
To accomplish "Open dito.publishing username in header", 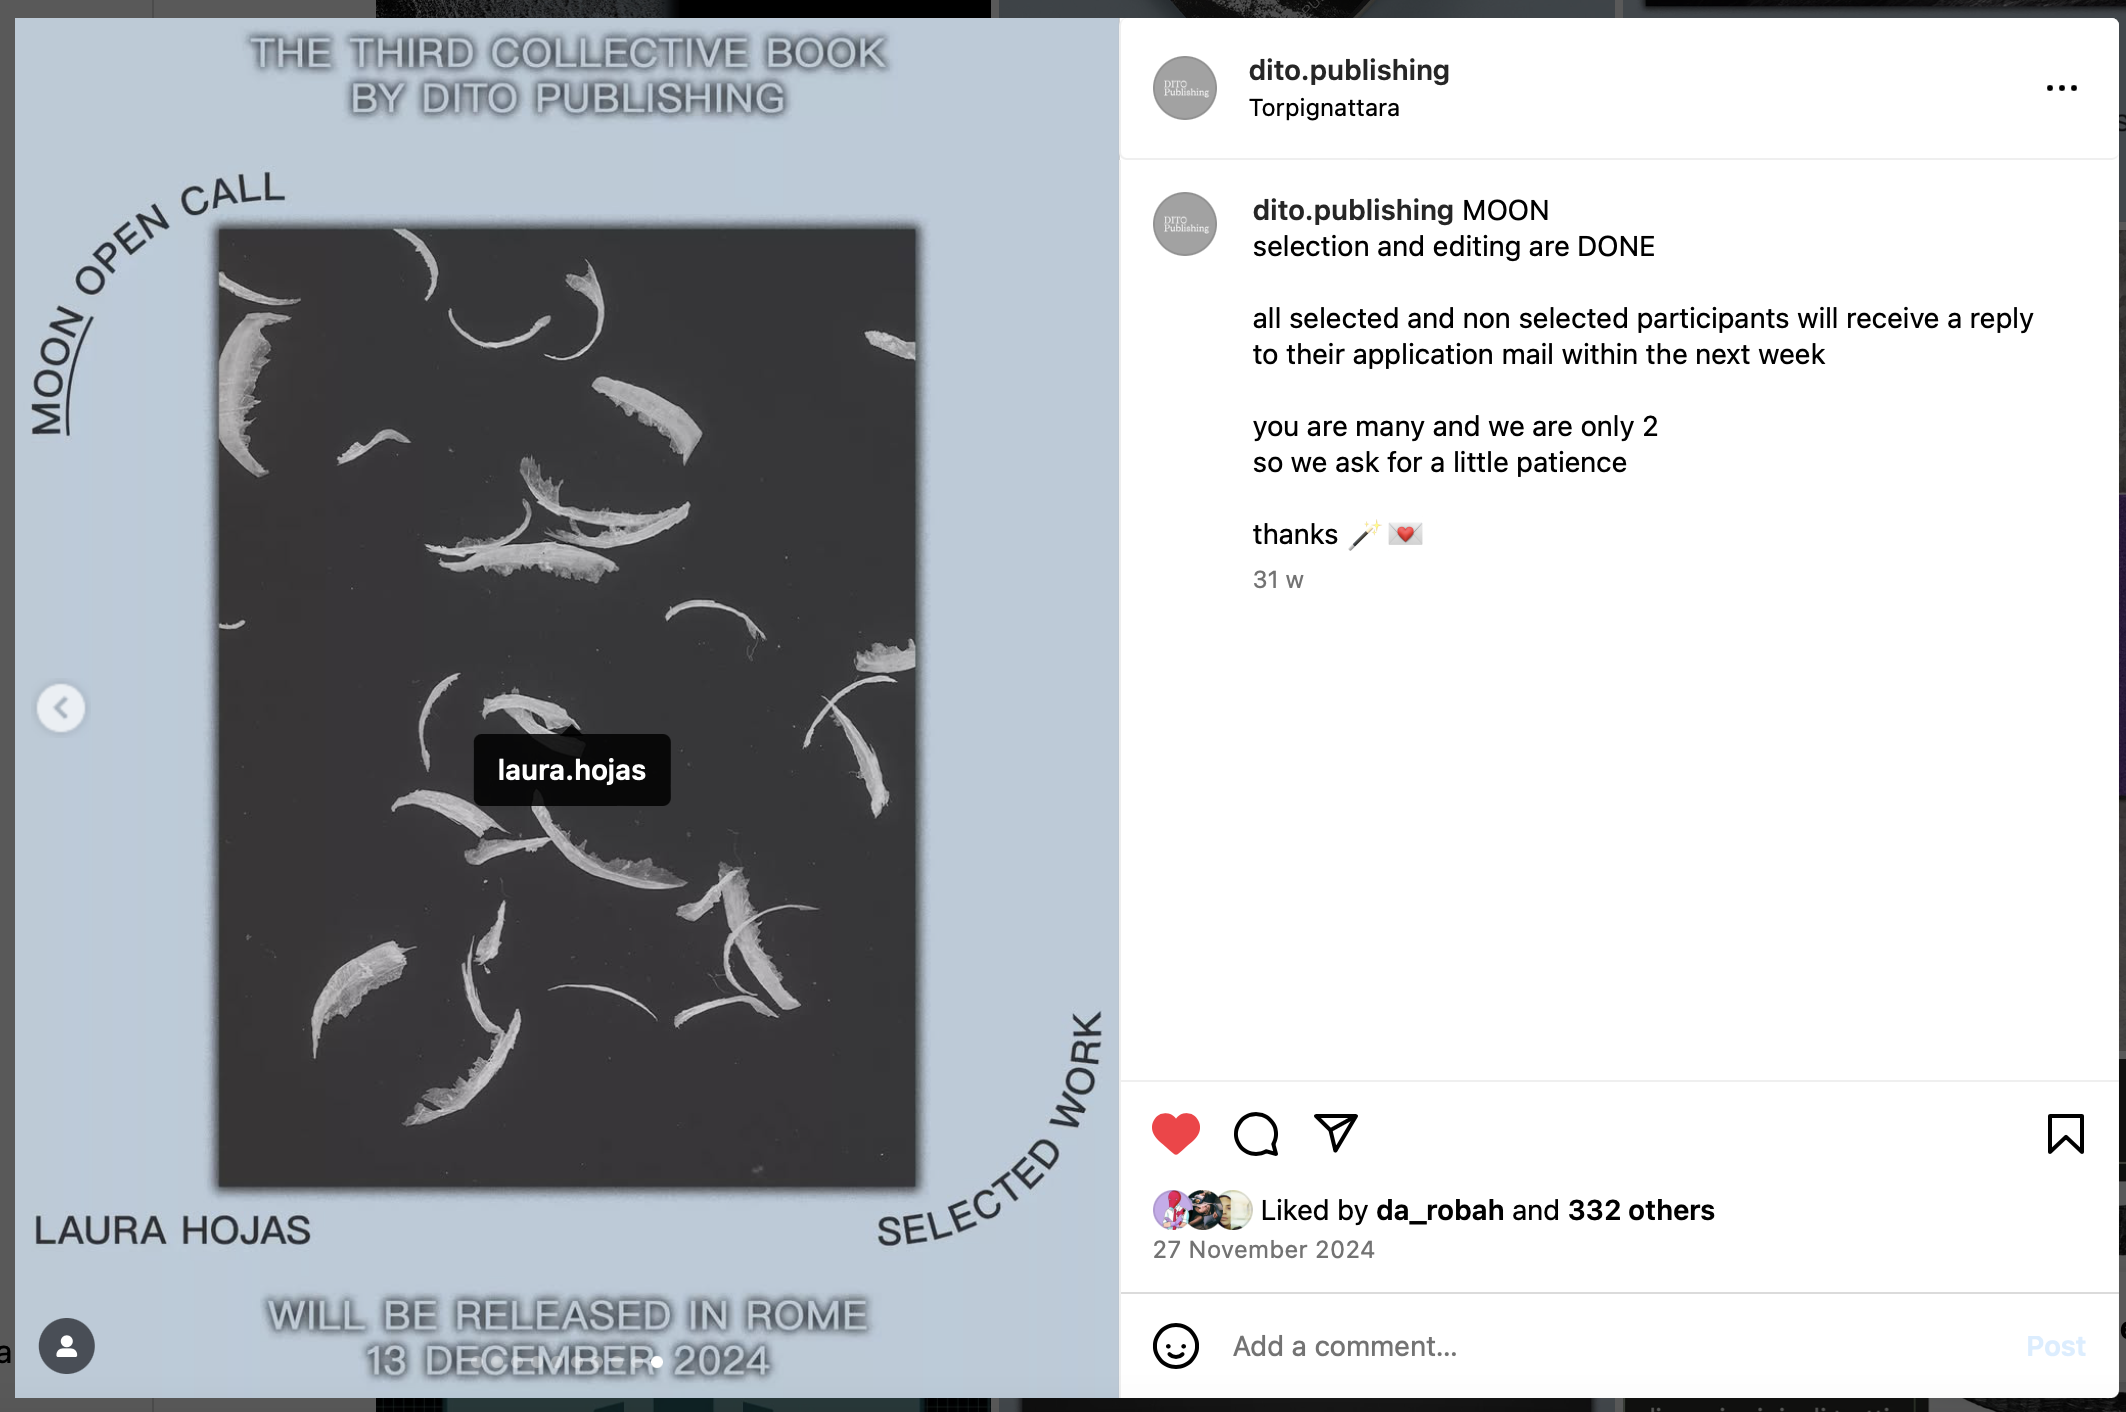I will [1349, 70].
